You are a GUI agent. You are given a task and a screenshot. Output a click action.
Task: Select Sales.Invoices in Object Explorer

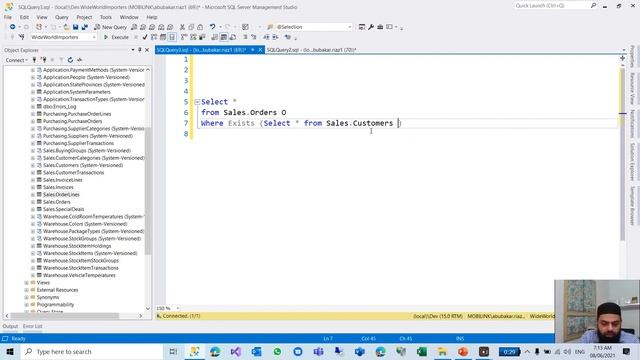pos(58,187)
